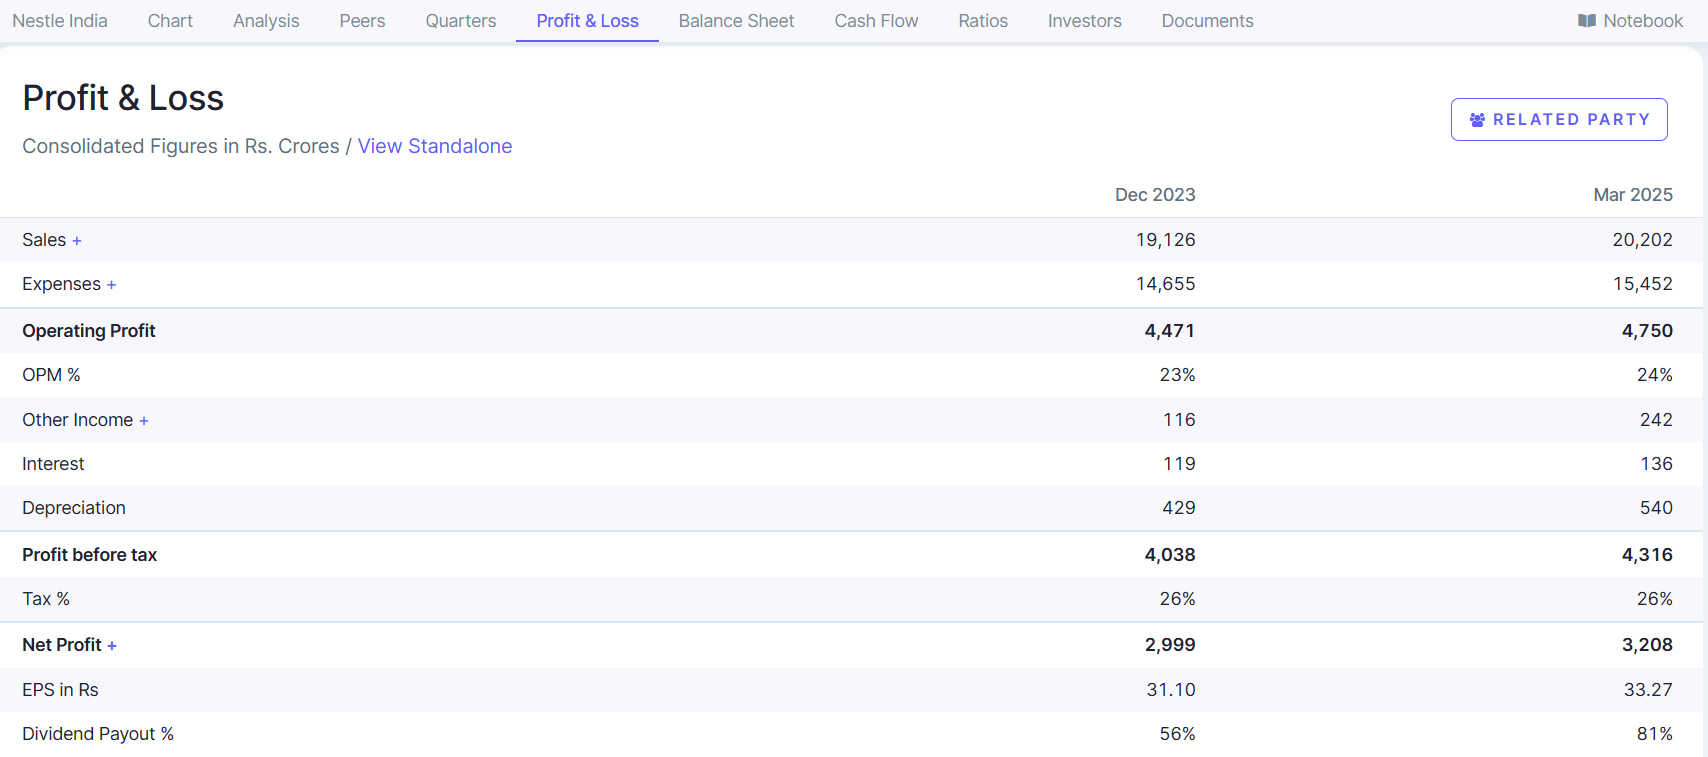Viewport: 1708px width, 757px height.
Task: Expand the Net Profit breakdown
Action: click(x=112, y=646)
